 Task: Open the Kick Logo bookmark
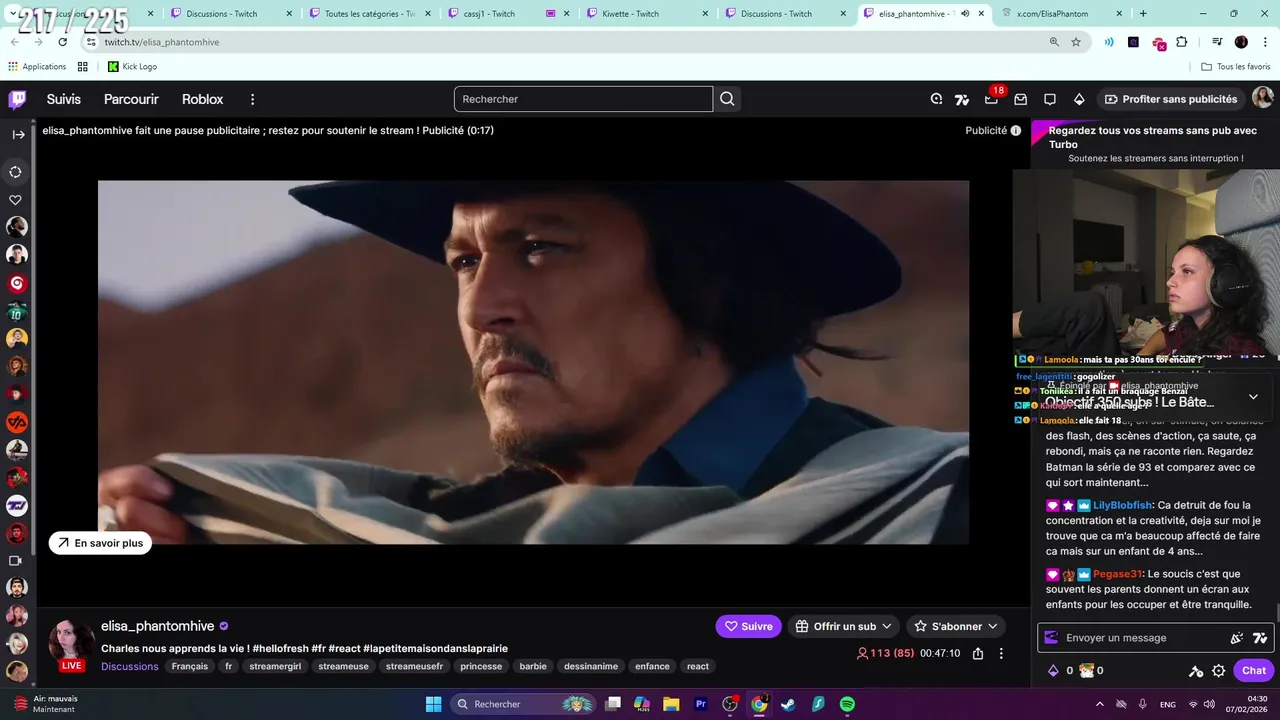point(132,66)
